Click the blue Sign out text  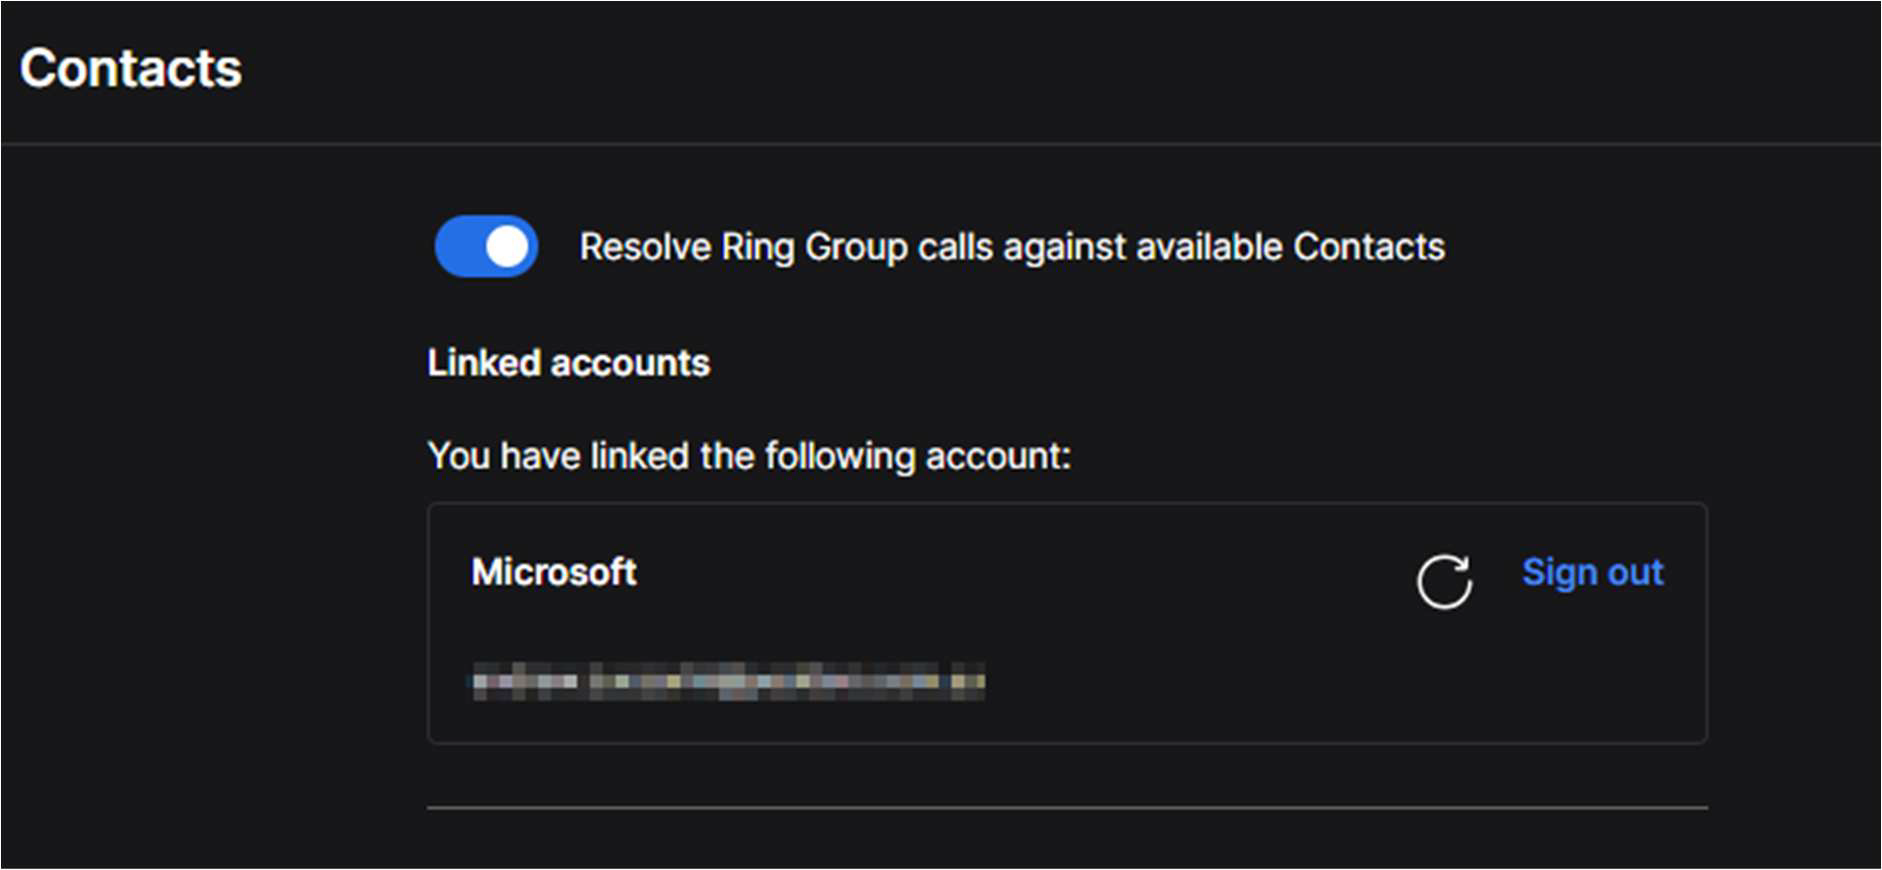(1592, 572)
